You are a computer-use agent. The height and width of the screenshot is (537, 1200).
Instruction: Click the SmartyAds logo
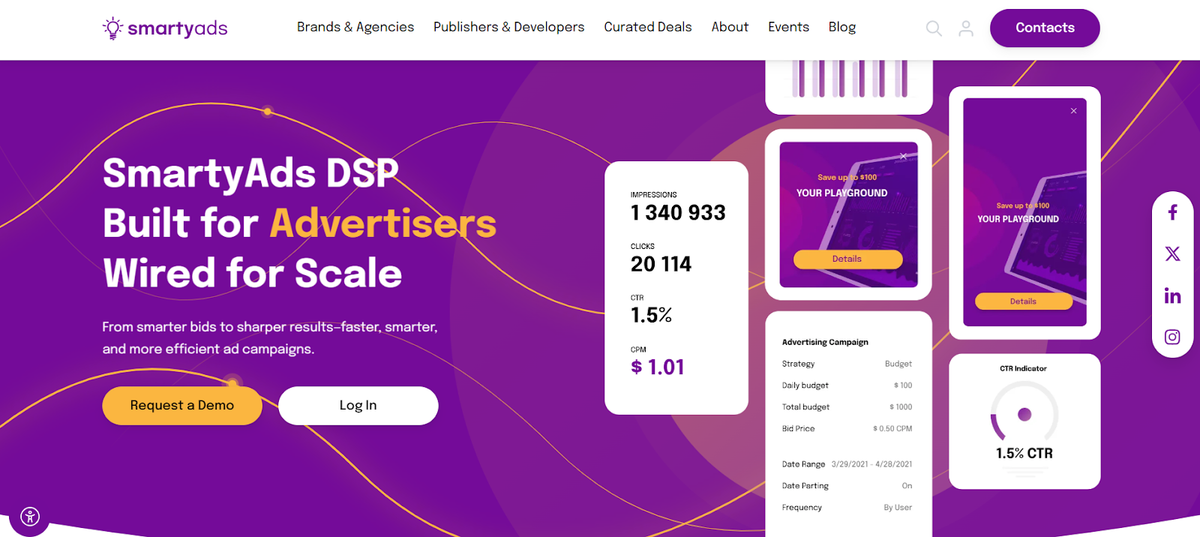coord(165,28)
